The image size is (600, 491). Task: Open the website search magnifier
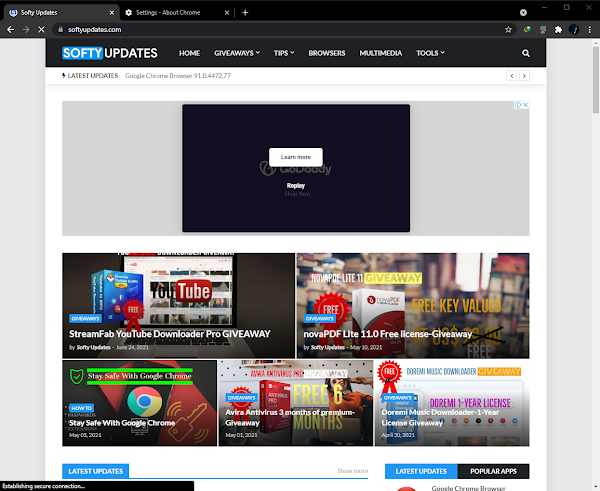[526, 53]
